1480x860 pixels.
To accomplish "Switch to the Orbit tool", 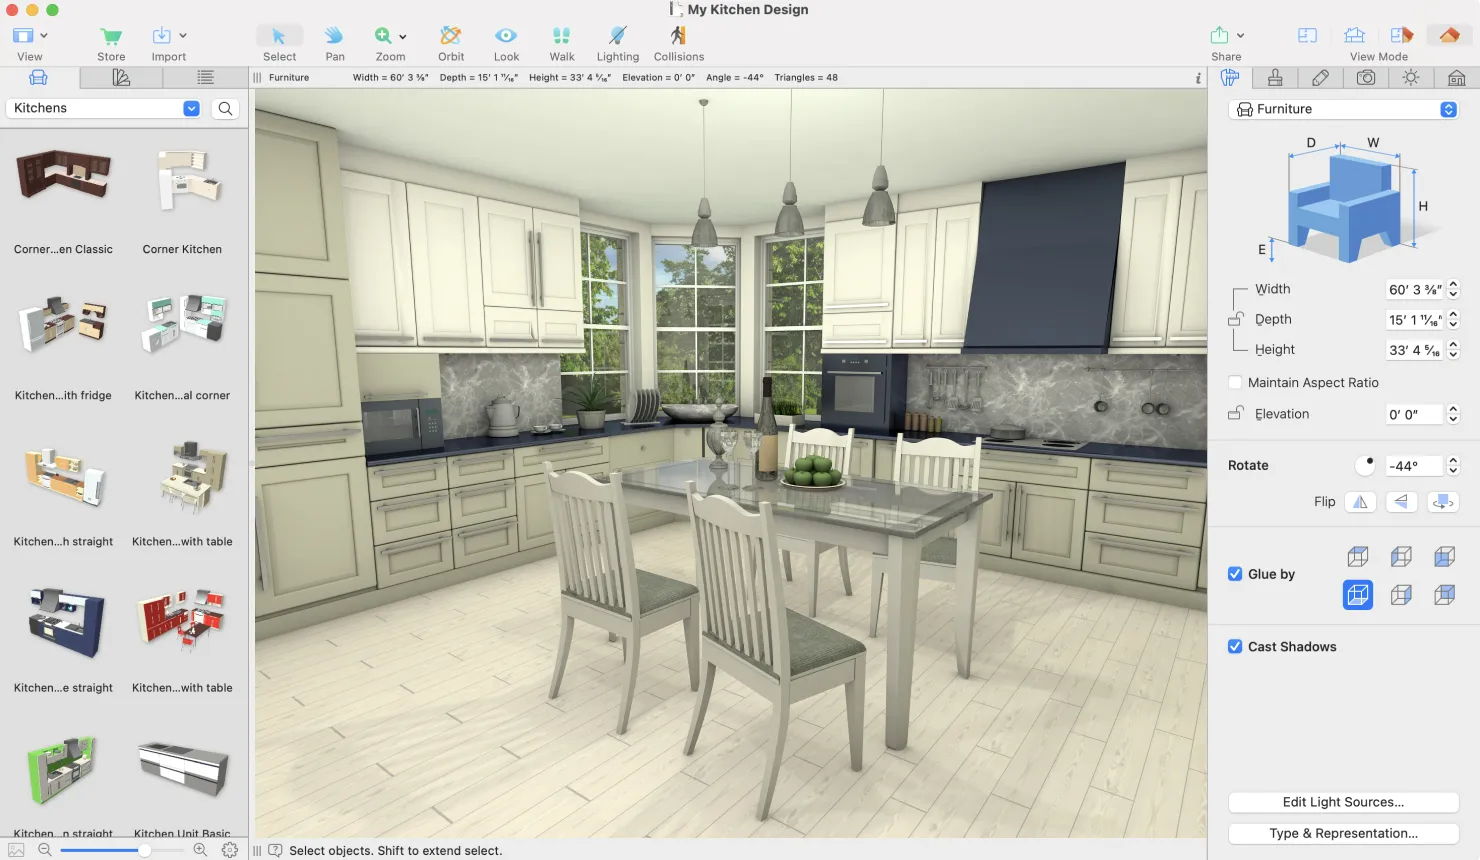I will [x=451, y=36].
